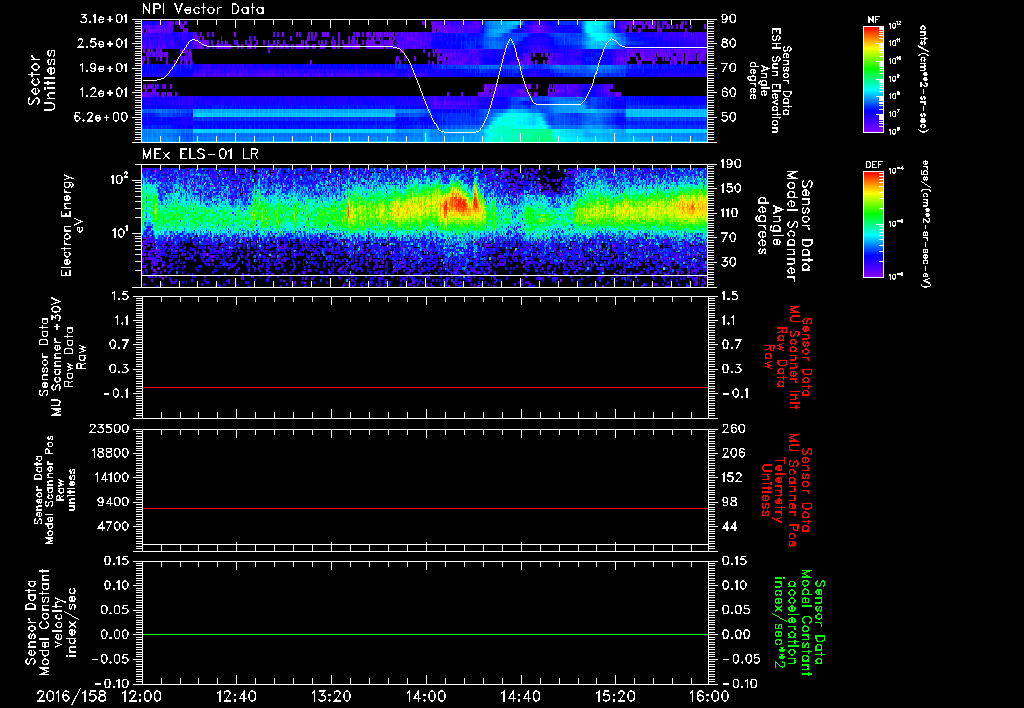Click the "12:00" time axis label
The image size is (1024, 708).
click(142, 696)
